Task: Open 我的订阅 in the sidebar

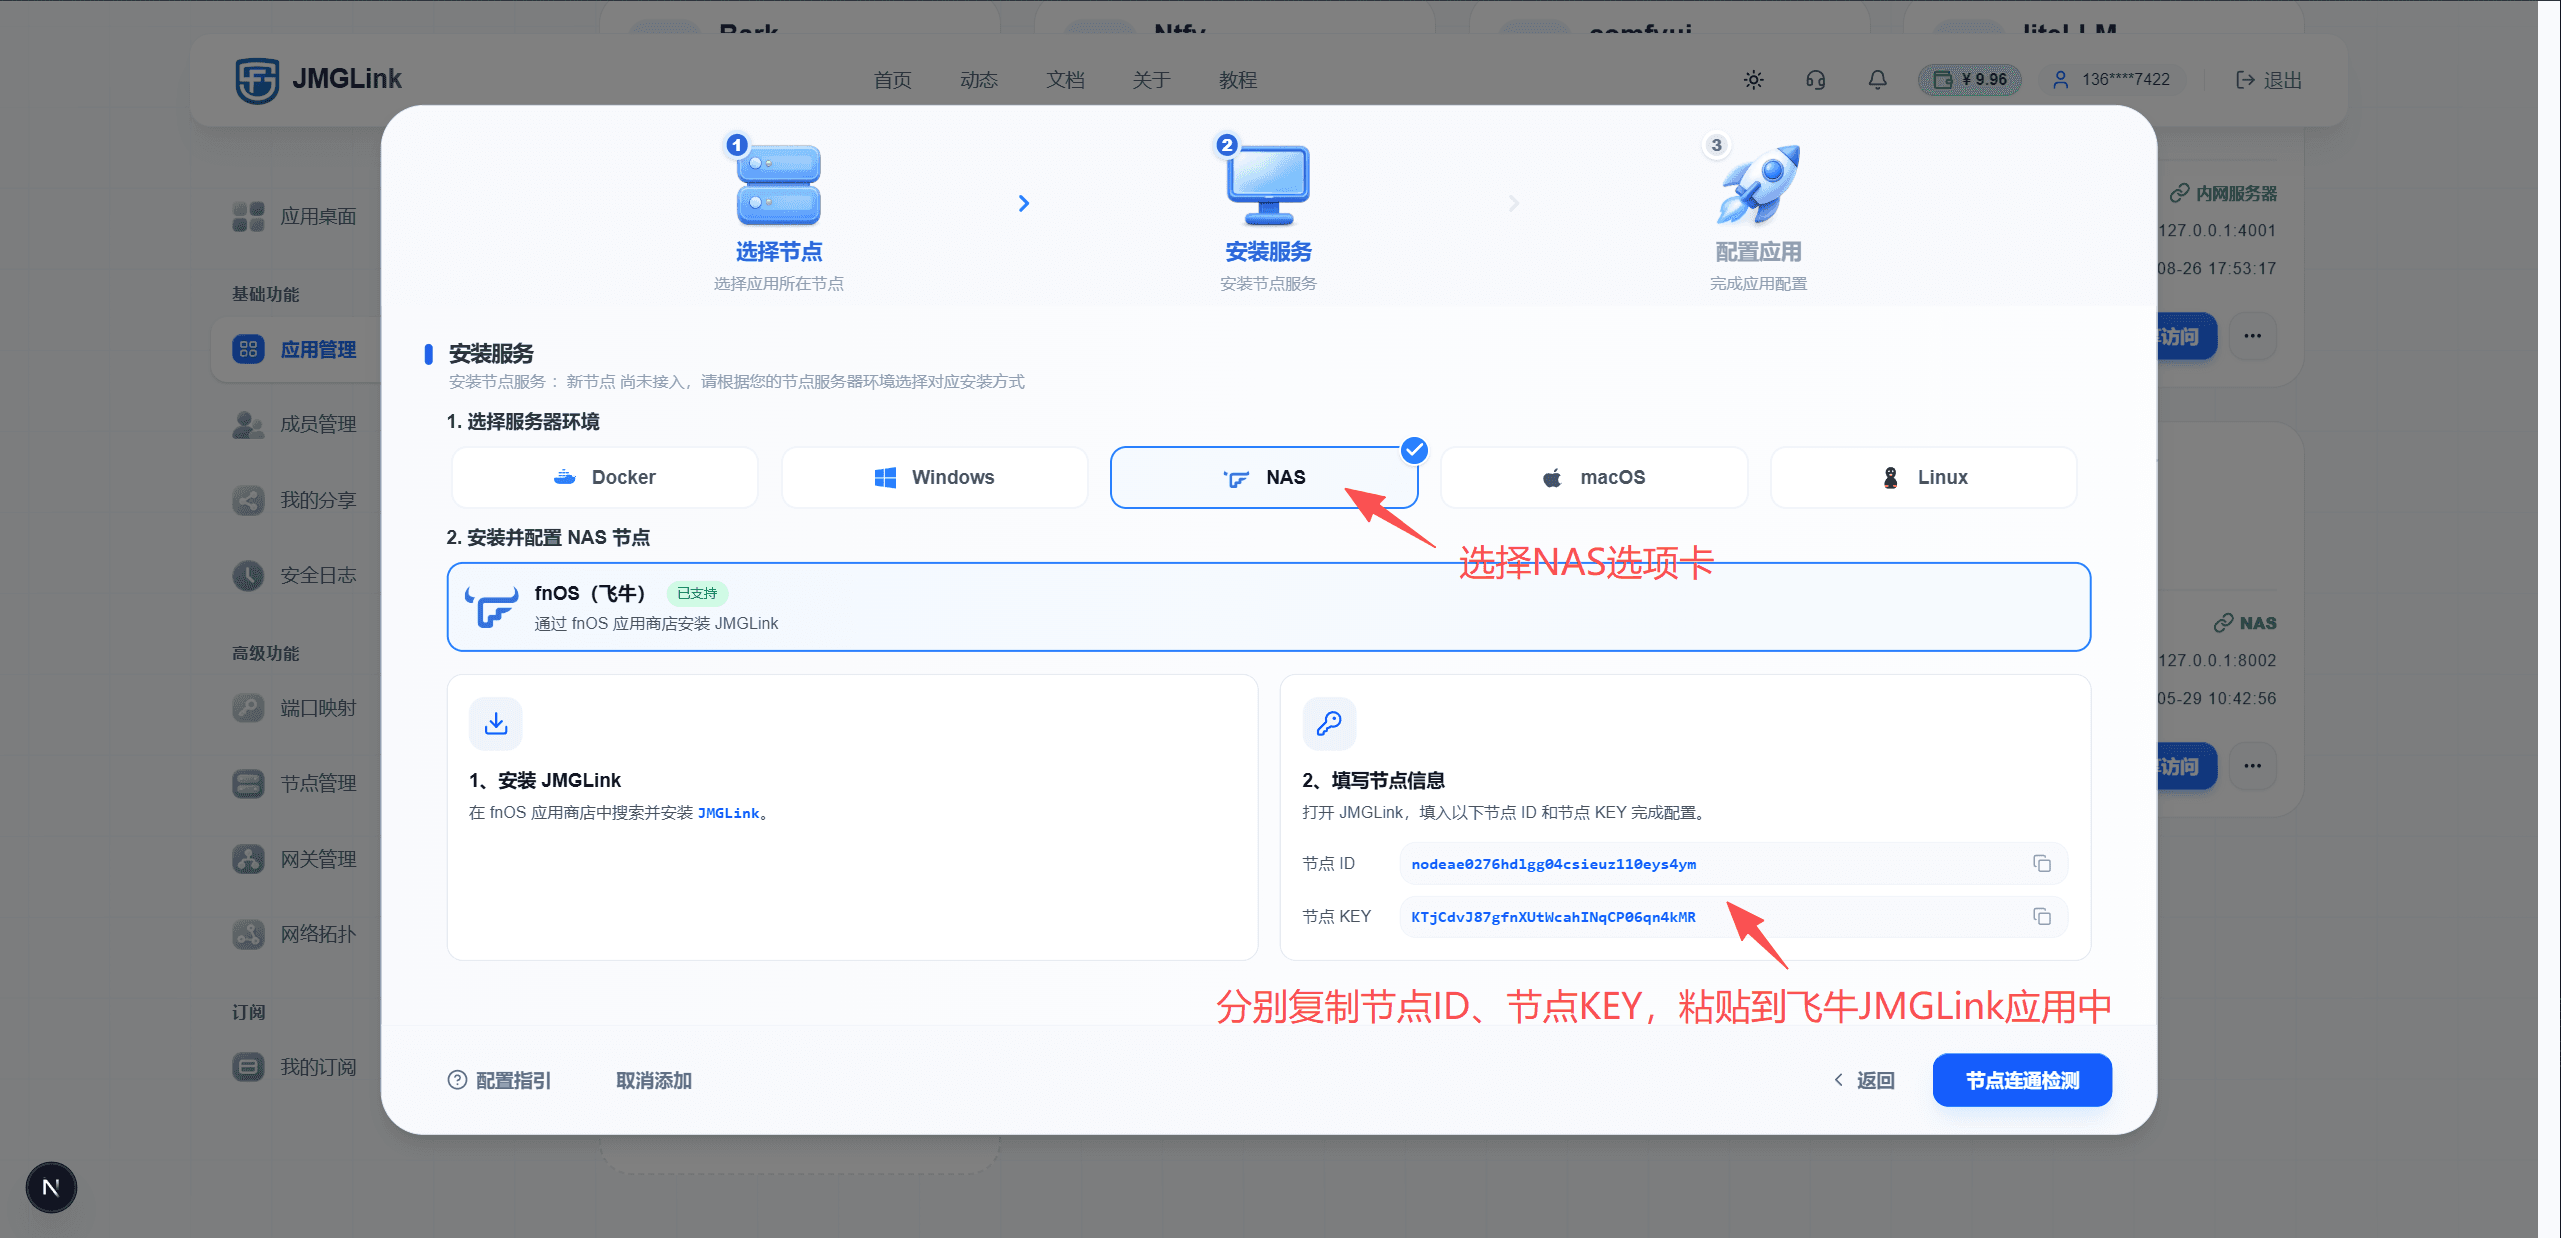Action: 295,1067
